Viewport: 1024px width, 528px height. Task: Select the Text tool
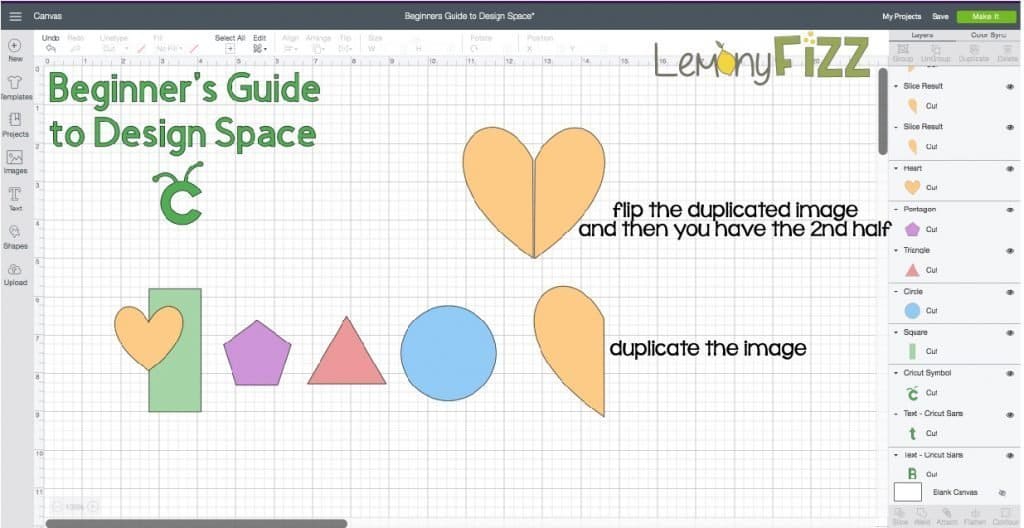pyautogui.click(x=15, y=194)
